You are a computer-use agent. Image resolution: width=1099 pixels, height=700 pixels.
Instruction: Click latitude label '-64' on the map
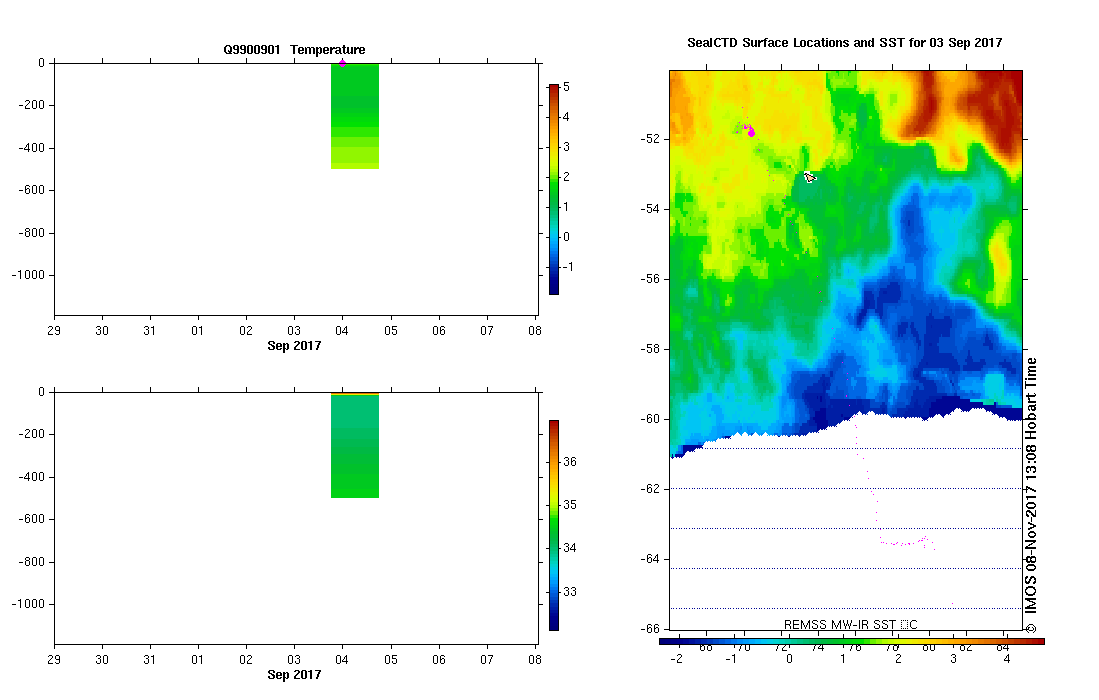click(650, 559)
